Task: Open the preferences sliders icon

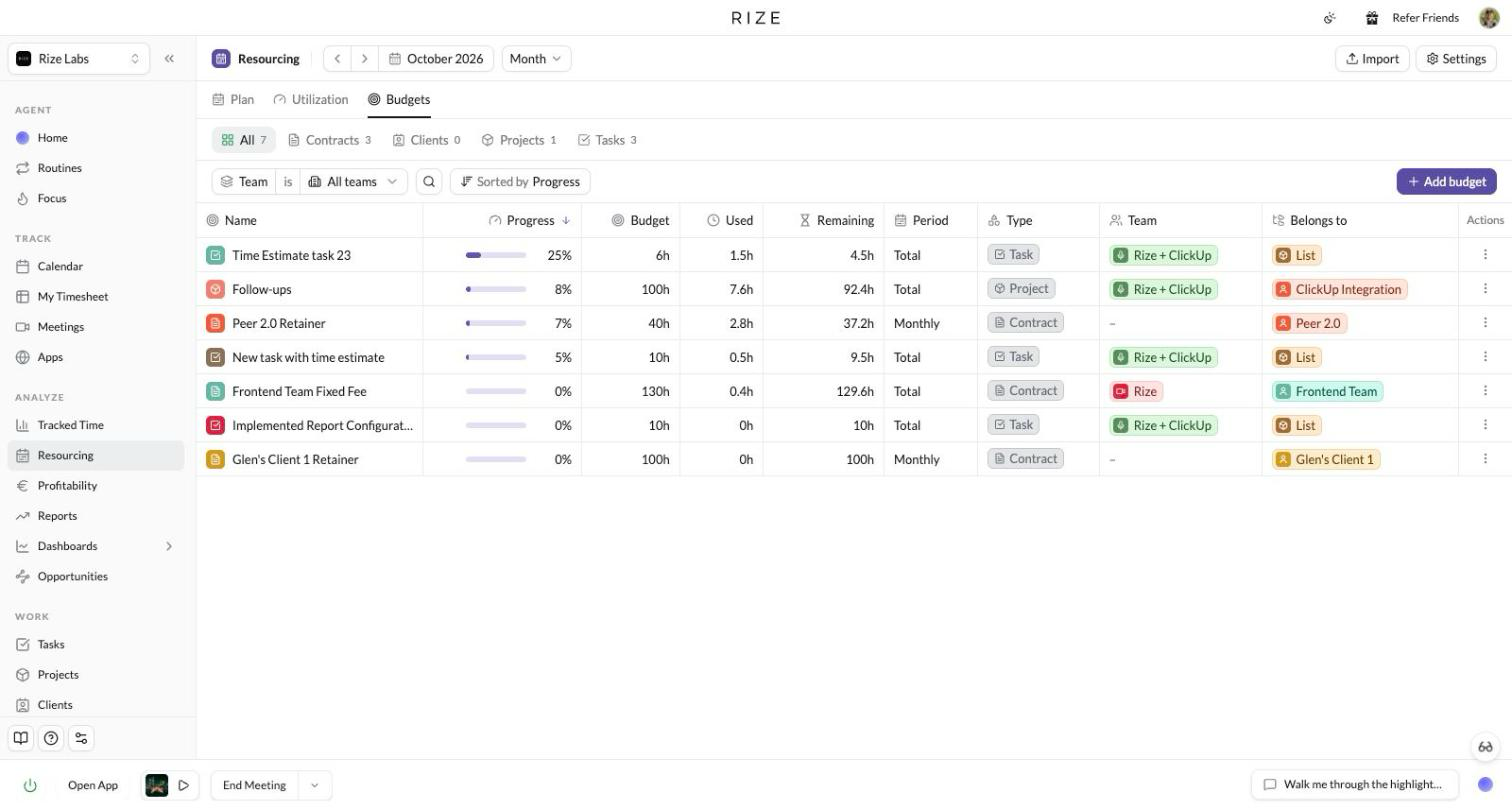Action: [x=82, y=738]
